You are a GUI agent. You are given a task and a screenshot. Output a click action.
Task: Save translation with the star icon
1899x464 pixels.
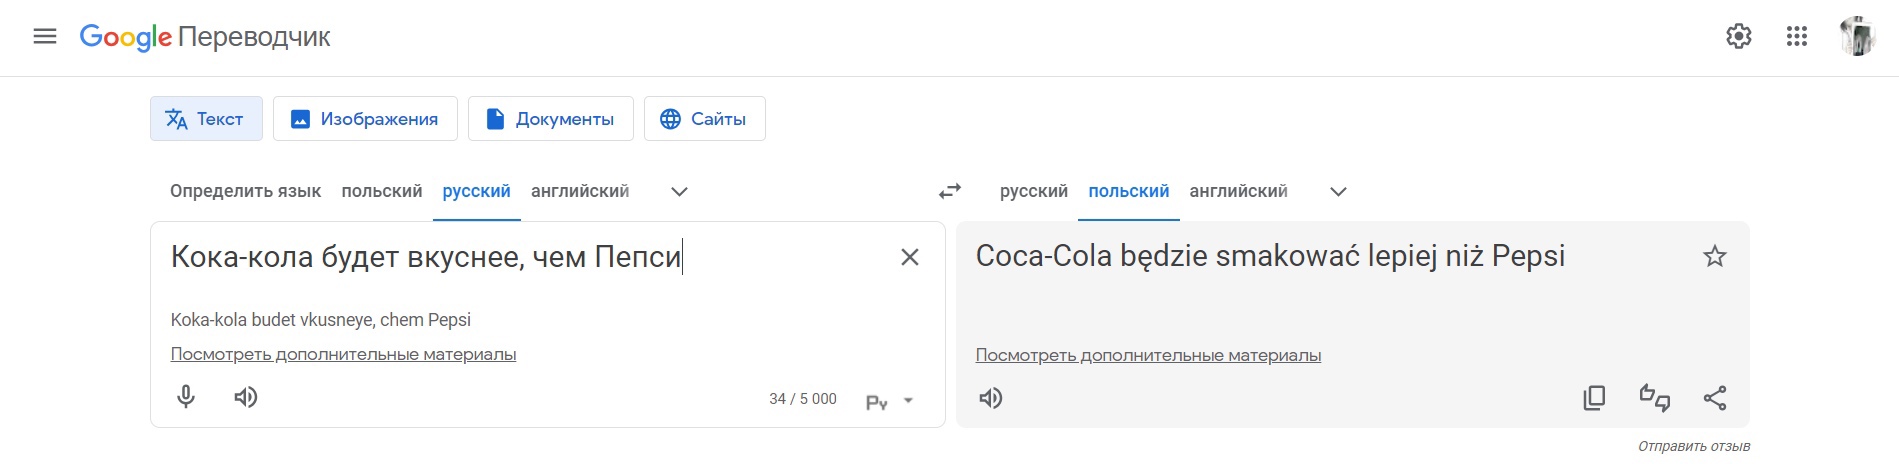click(x=1715, y=257)
